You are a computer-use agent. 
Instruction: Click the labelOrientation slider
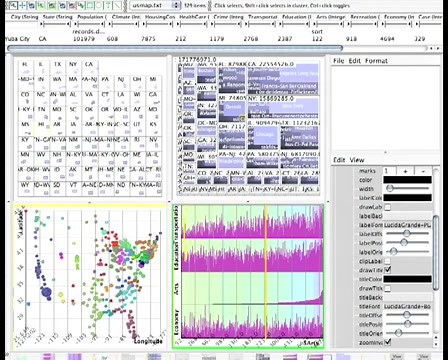pos(407,252)
